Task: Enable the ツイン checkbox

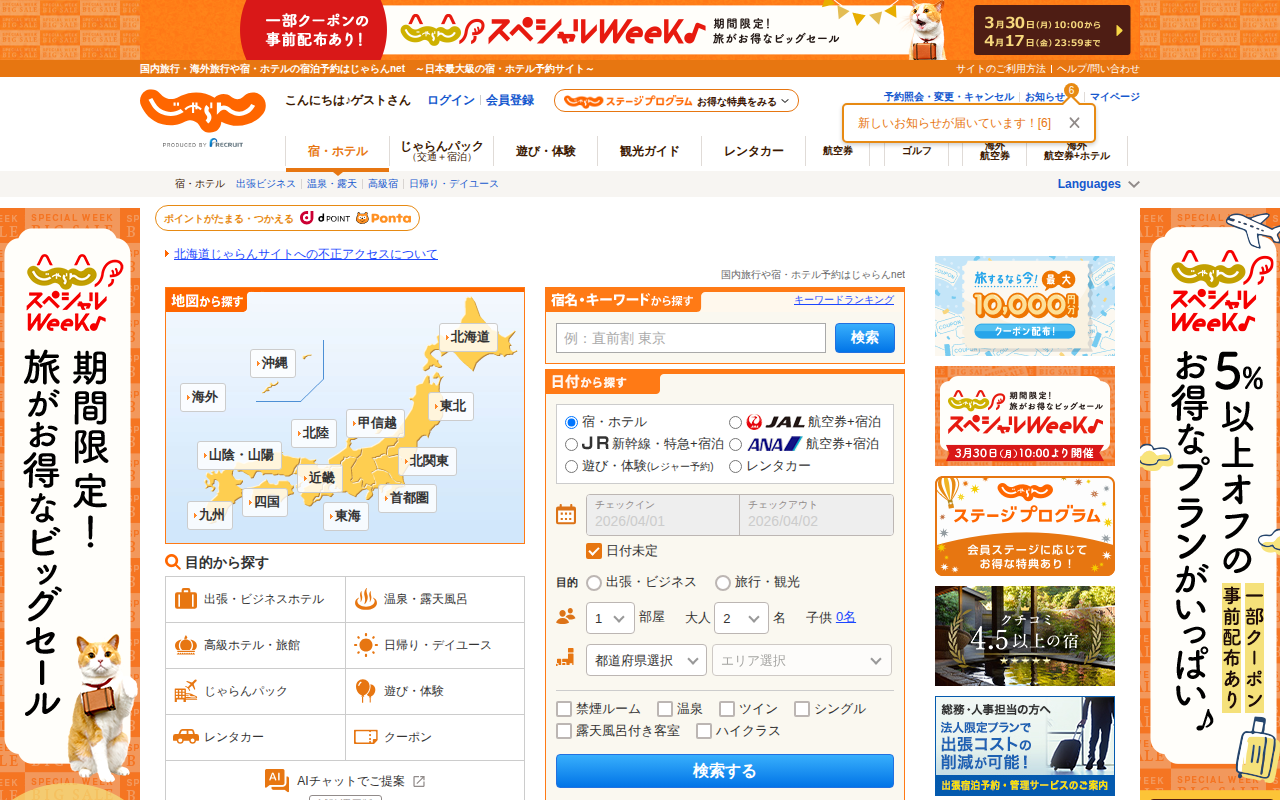Action: [x=727, y=709]
